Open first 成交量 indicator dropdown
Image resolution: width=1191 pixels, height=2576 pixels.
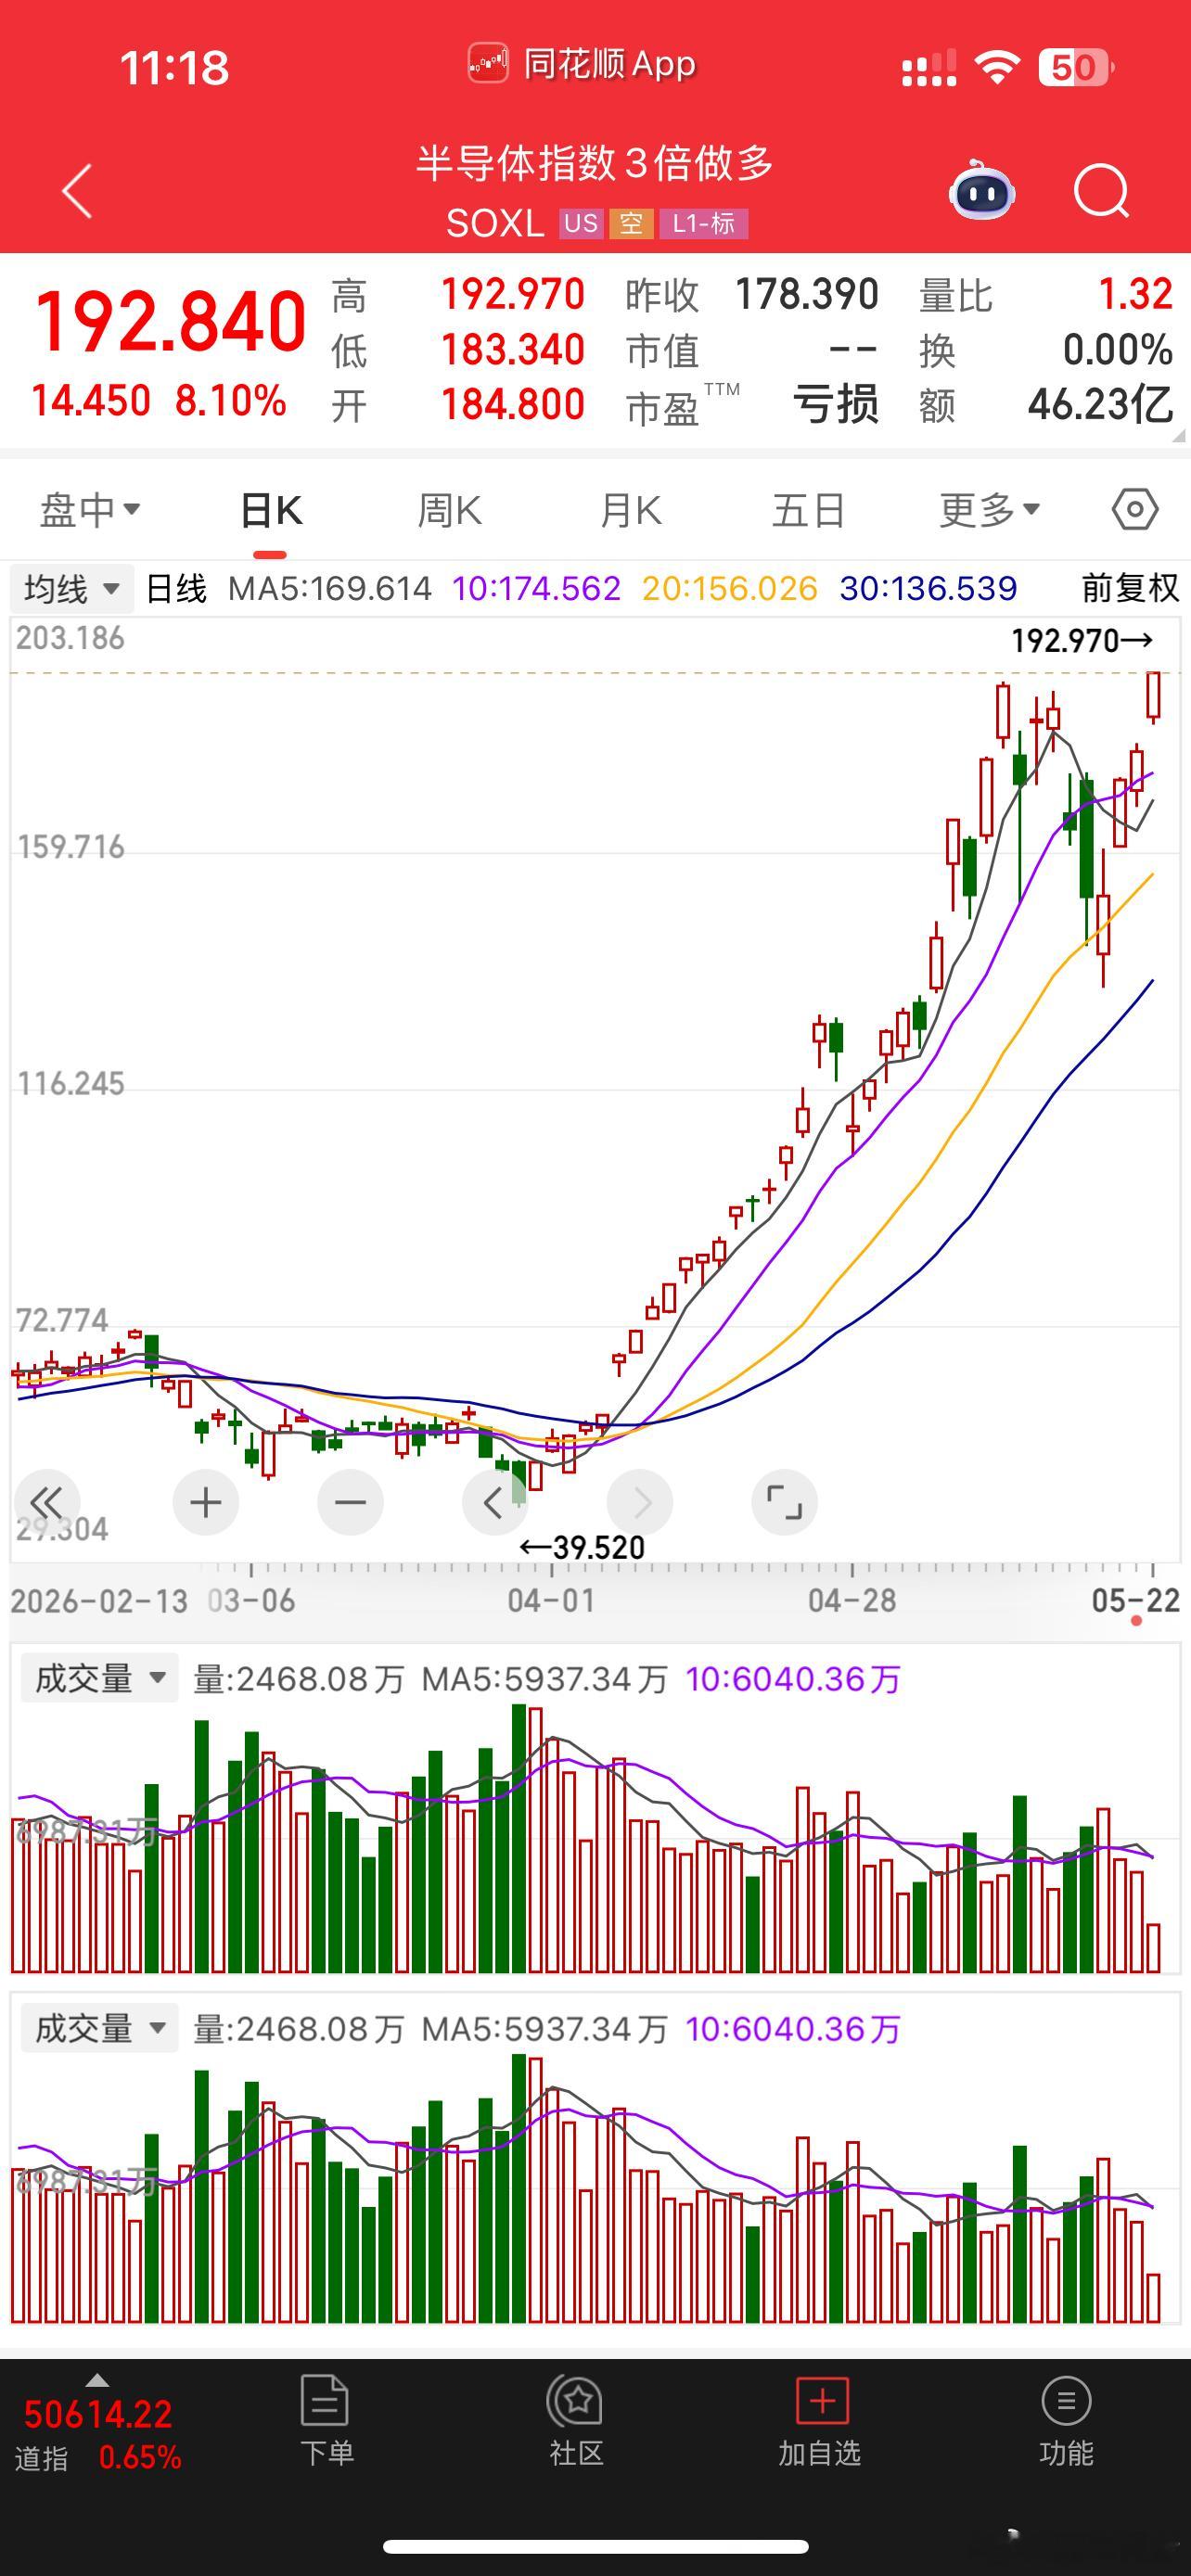tap(99, 1678)
